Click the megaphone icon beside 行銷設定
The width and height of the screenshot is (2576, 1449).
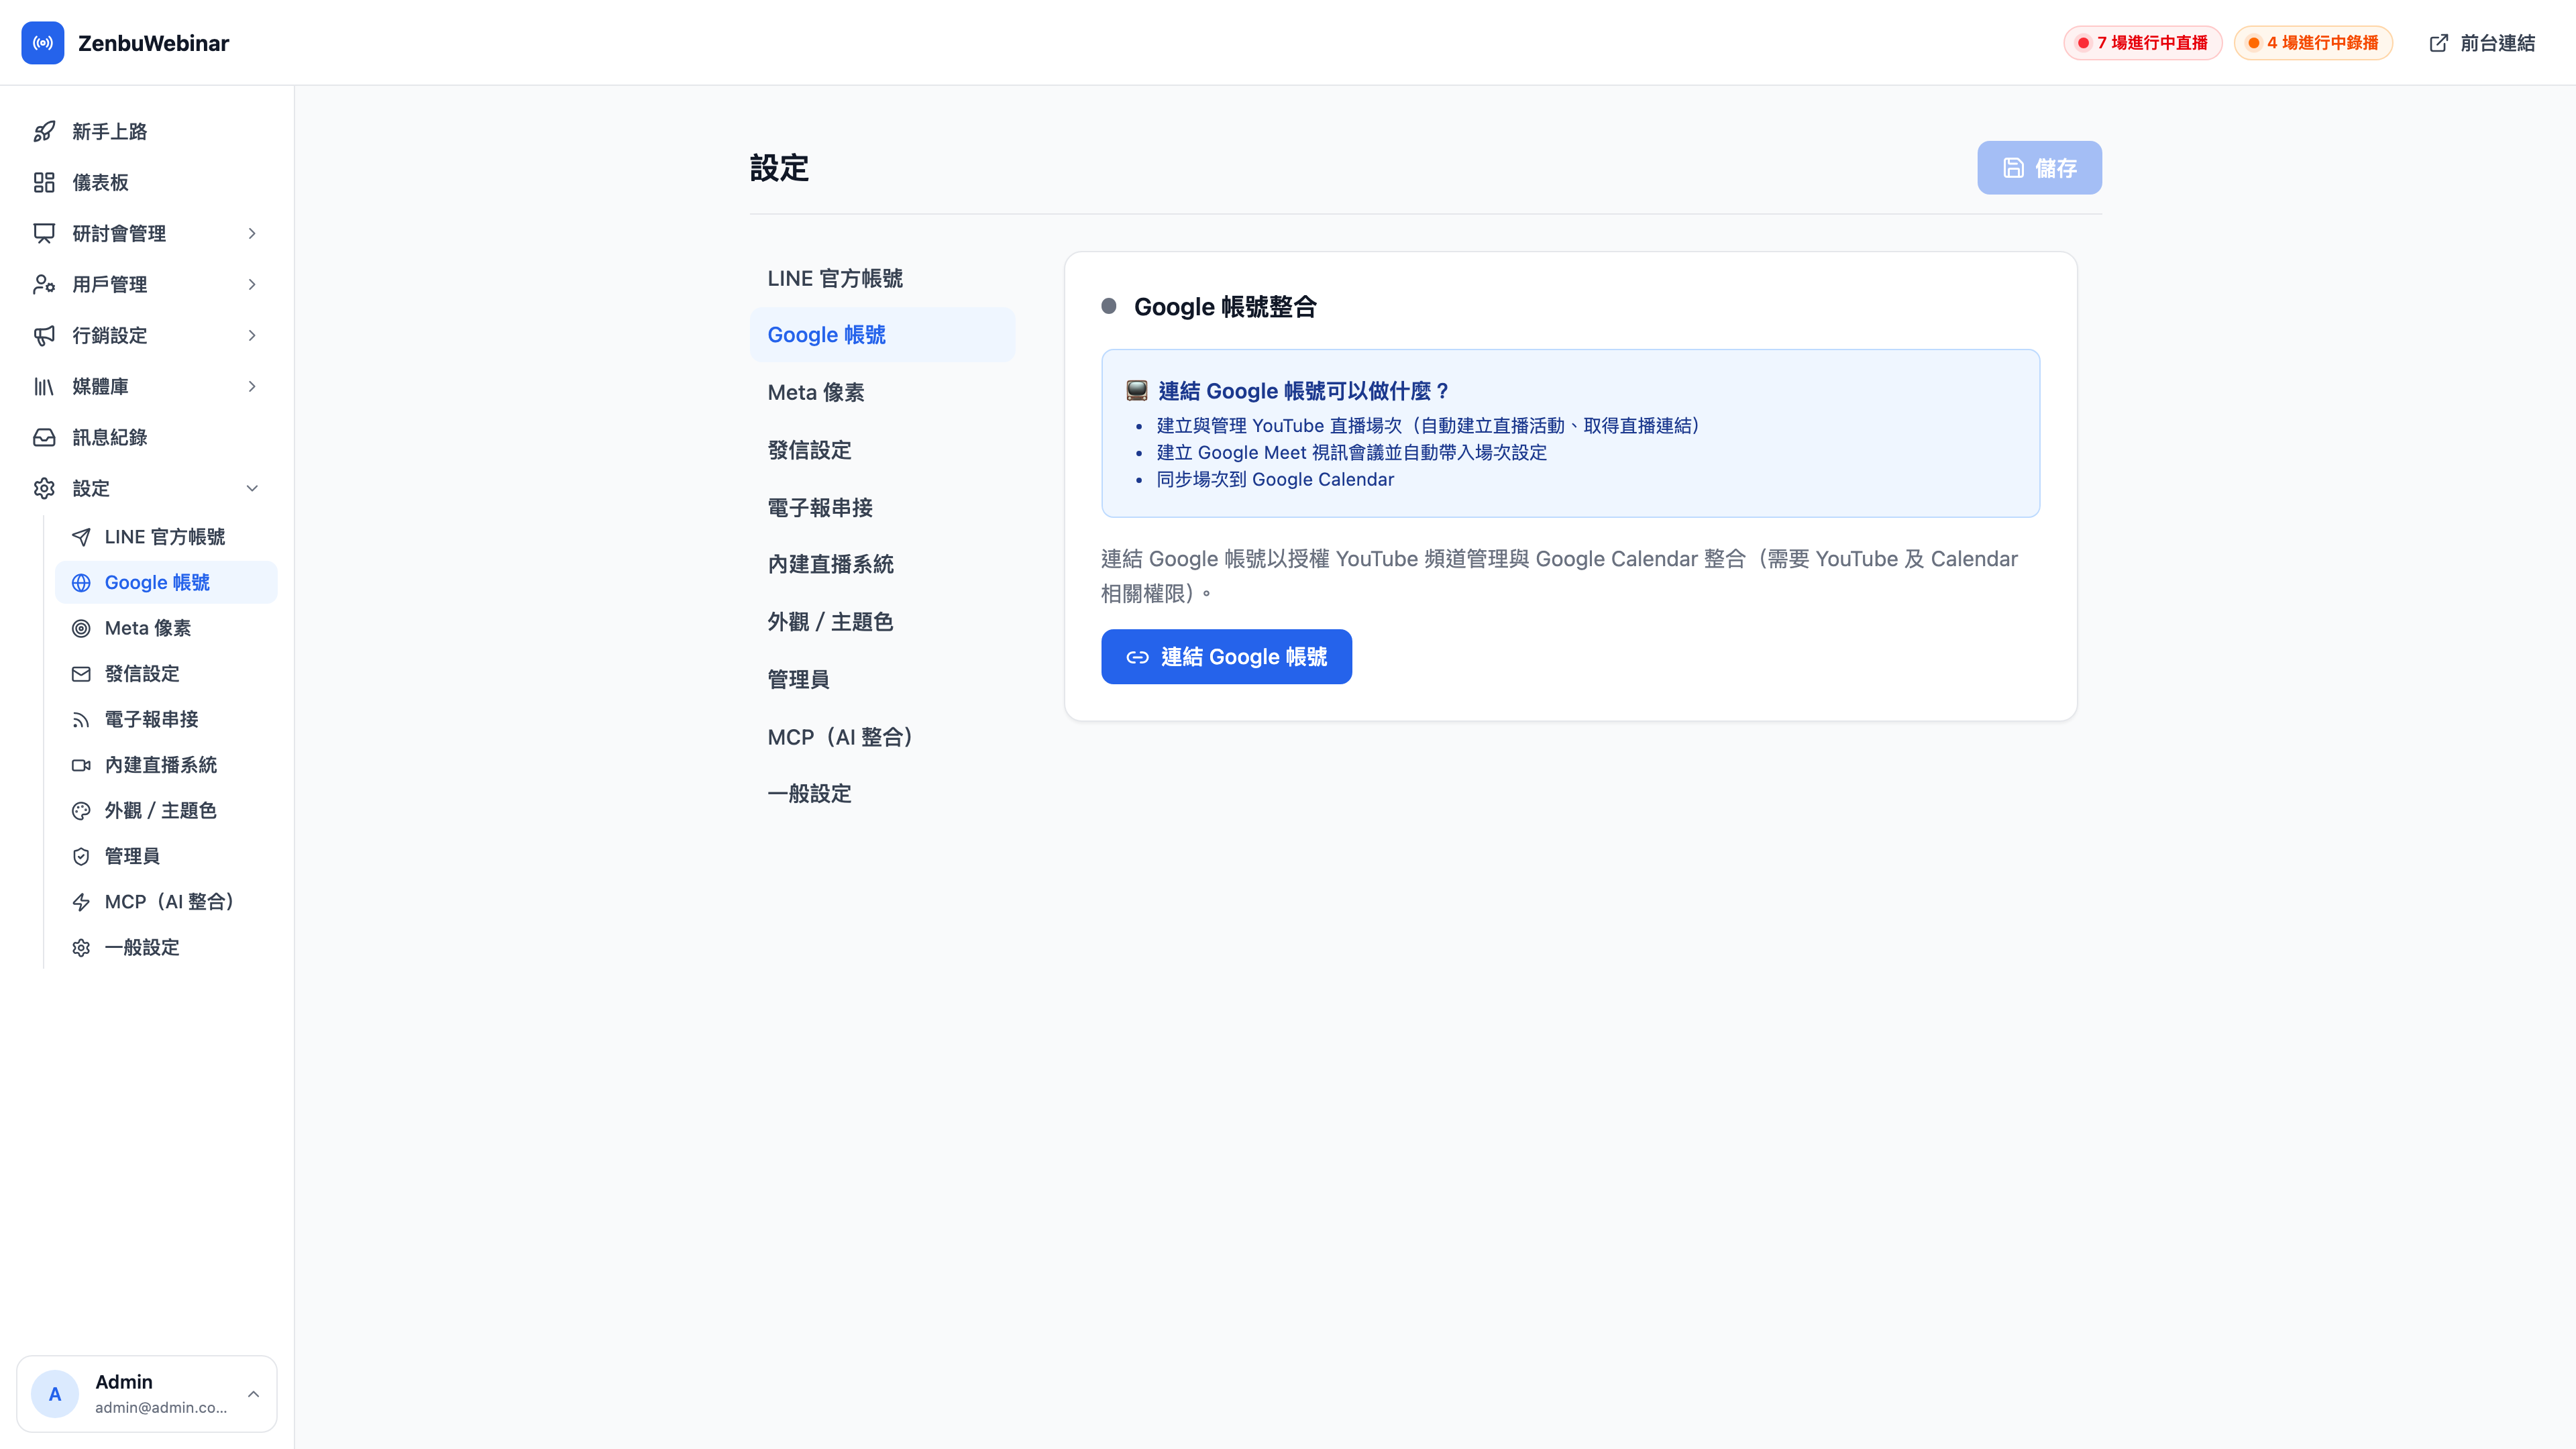(44, 336)
